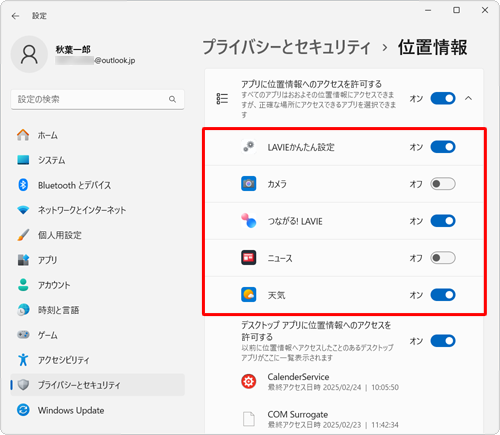Click the Windows Update sync icon
The height and width of the screenshot is (435, 500).
[23, 410]
